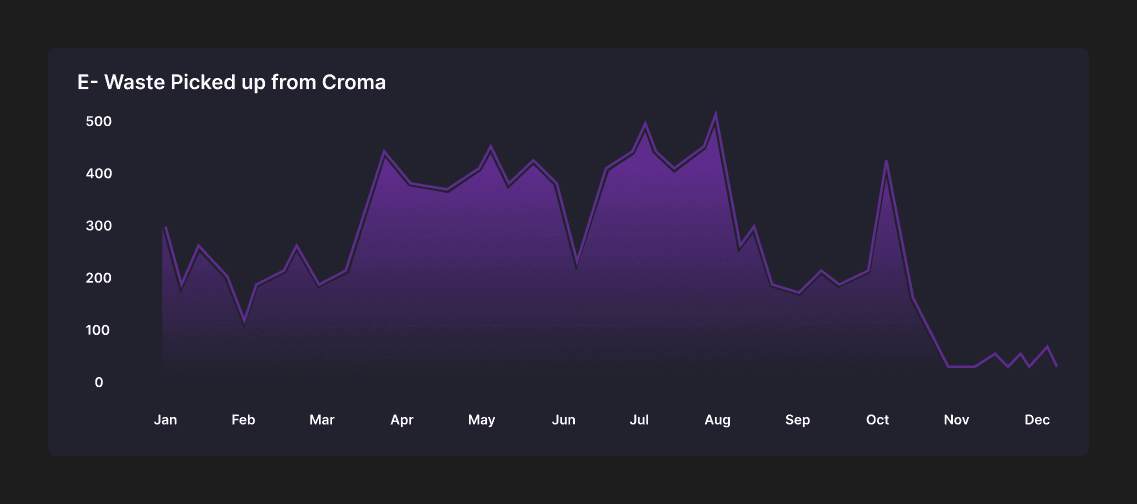Click the lowest dip point above Feb
1137x504 pixels.
[x=244, y=321]
